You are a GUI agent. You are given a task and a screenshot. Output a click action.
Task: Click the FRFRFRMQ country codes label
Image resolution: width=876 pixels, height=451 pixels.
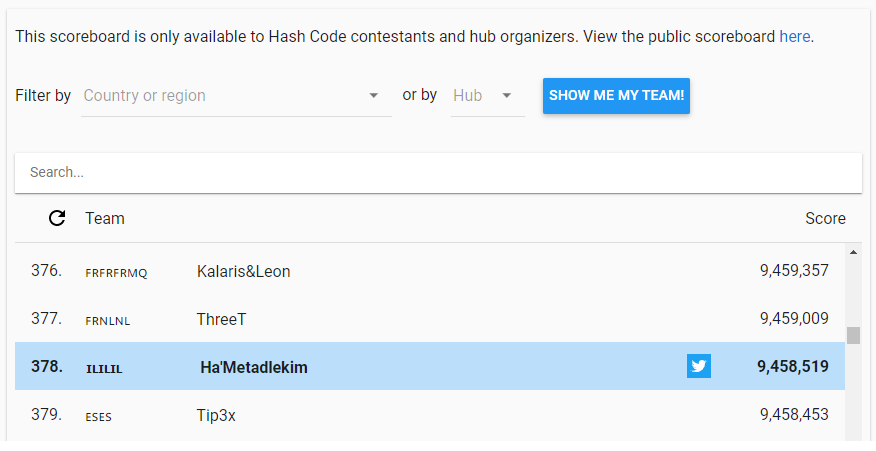[x=116, y=273]
